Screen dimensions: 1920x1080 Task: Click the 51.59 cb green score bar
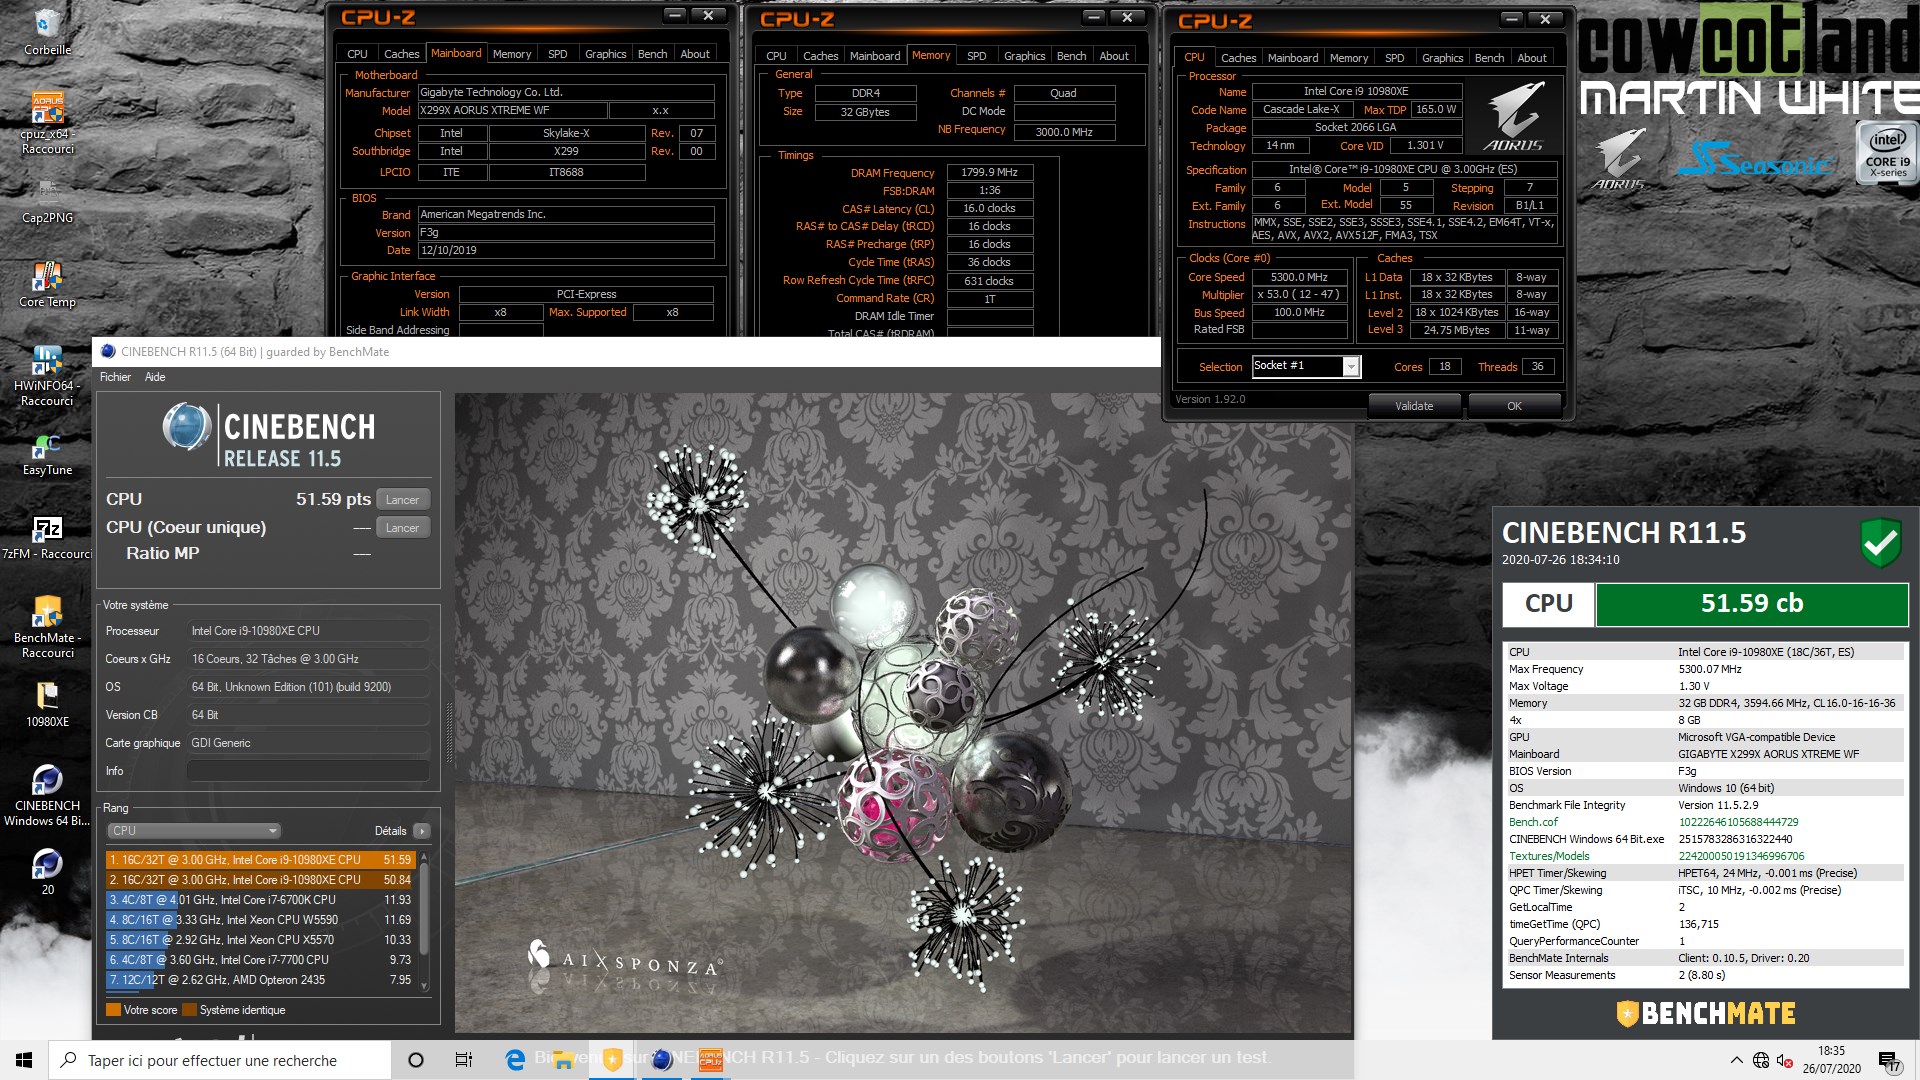(1752, 604)
